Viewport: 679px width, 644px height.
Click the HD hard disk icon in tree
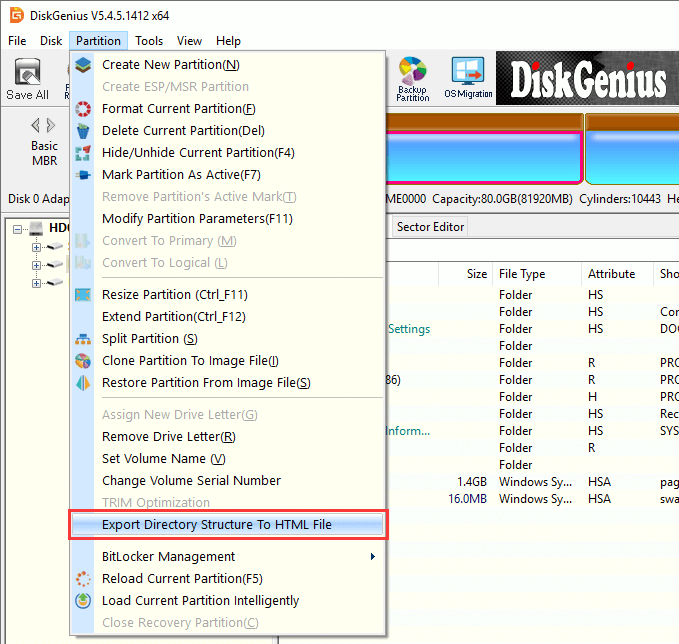pyautogui.click(x=36, y=228)
